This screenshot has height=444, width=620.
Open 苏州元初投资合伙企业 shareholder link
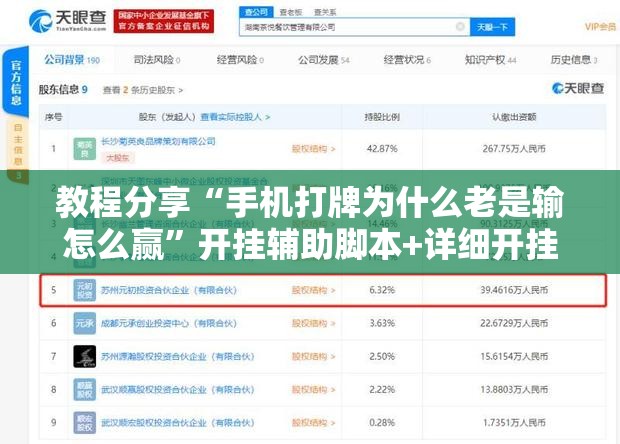169,290
